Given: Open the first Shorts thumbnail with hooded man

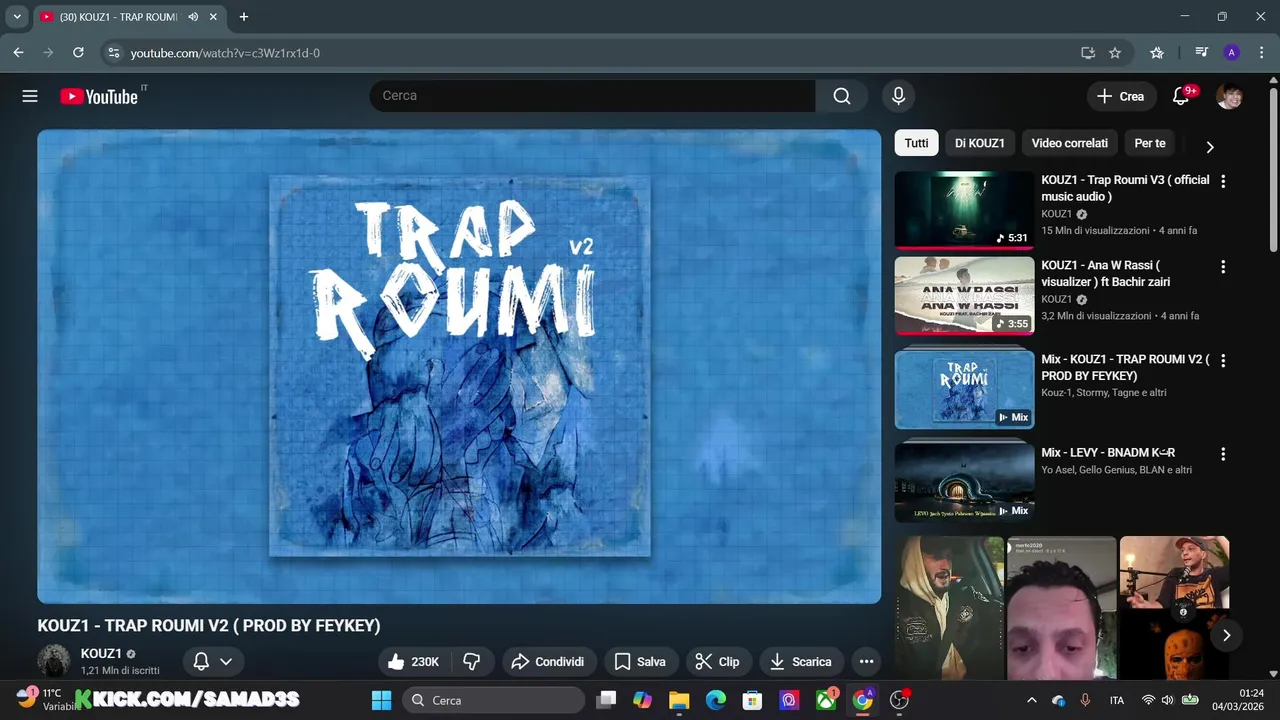Looking at the screenshot, I should point(949,607).
